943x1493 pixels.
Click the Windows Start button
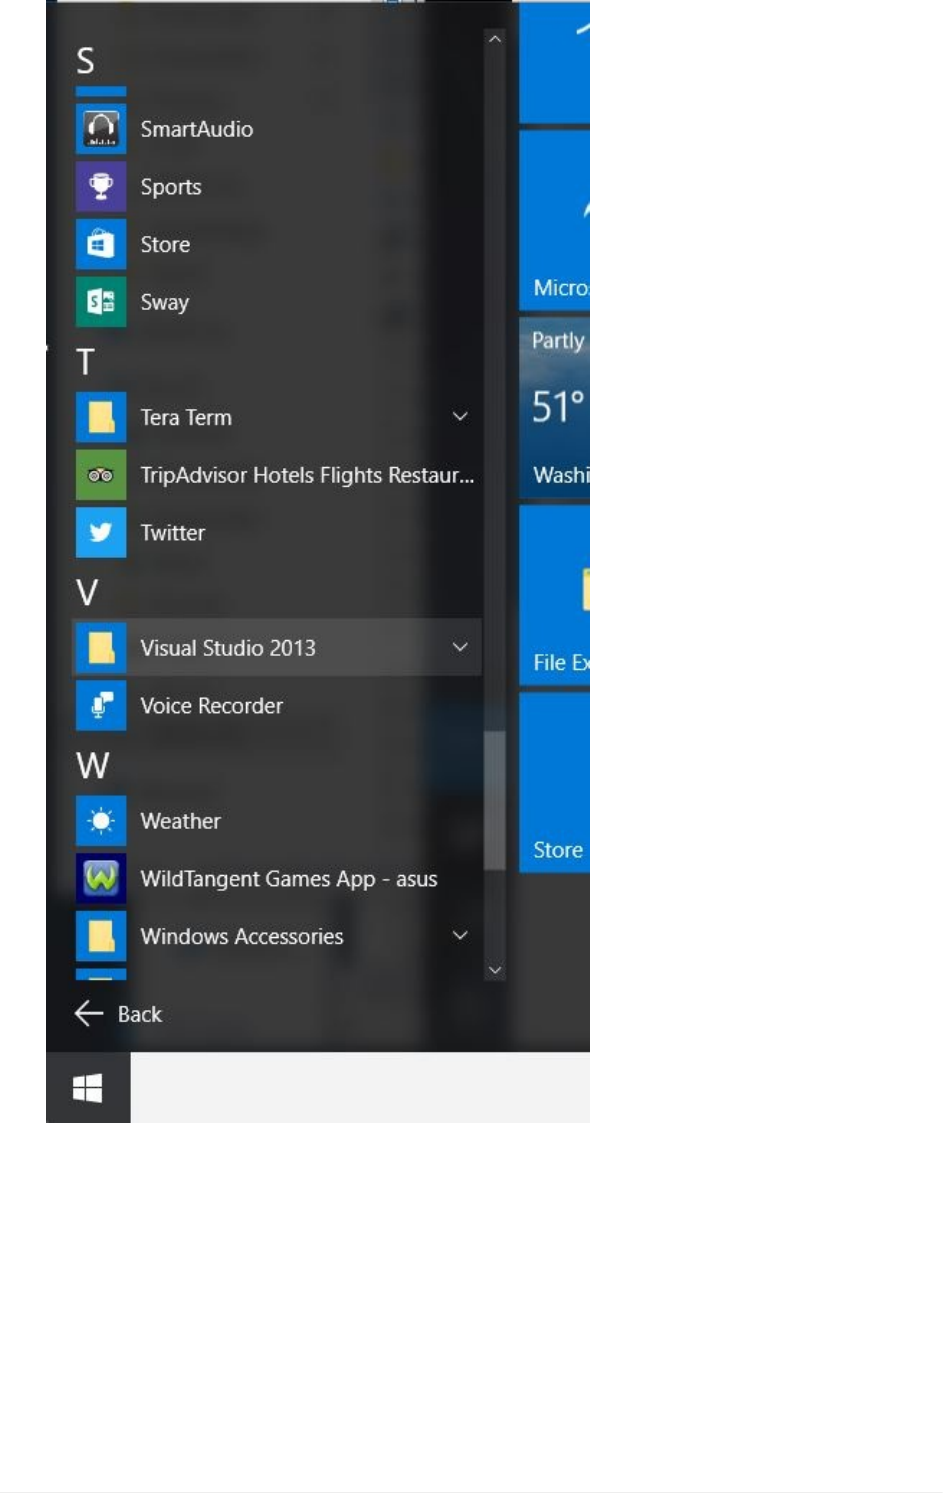(x=88, y=1088)
